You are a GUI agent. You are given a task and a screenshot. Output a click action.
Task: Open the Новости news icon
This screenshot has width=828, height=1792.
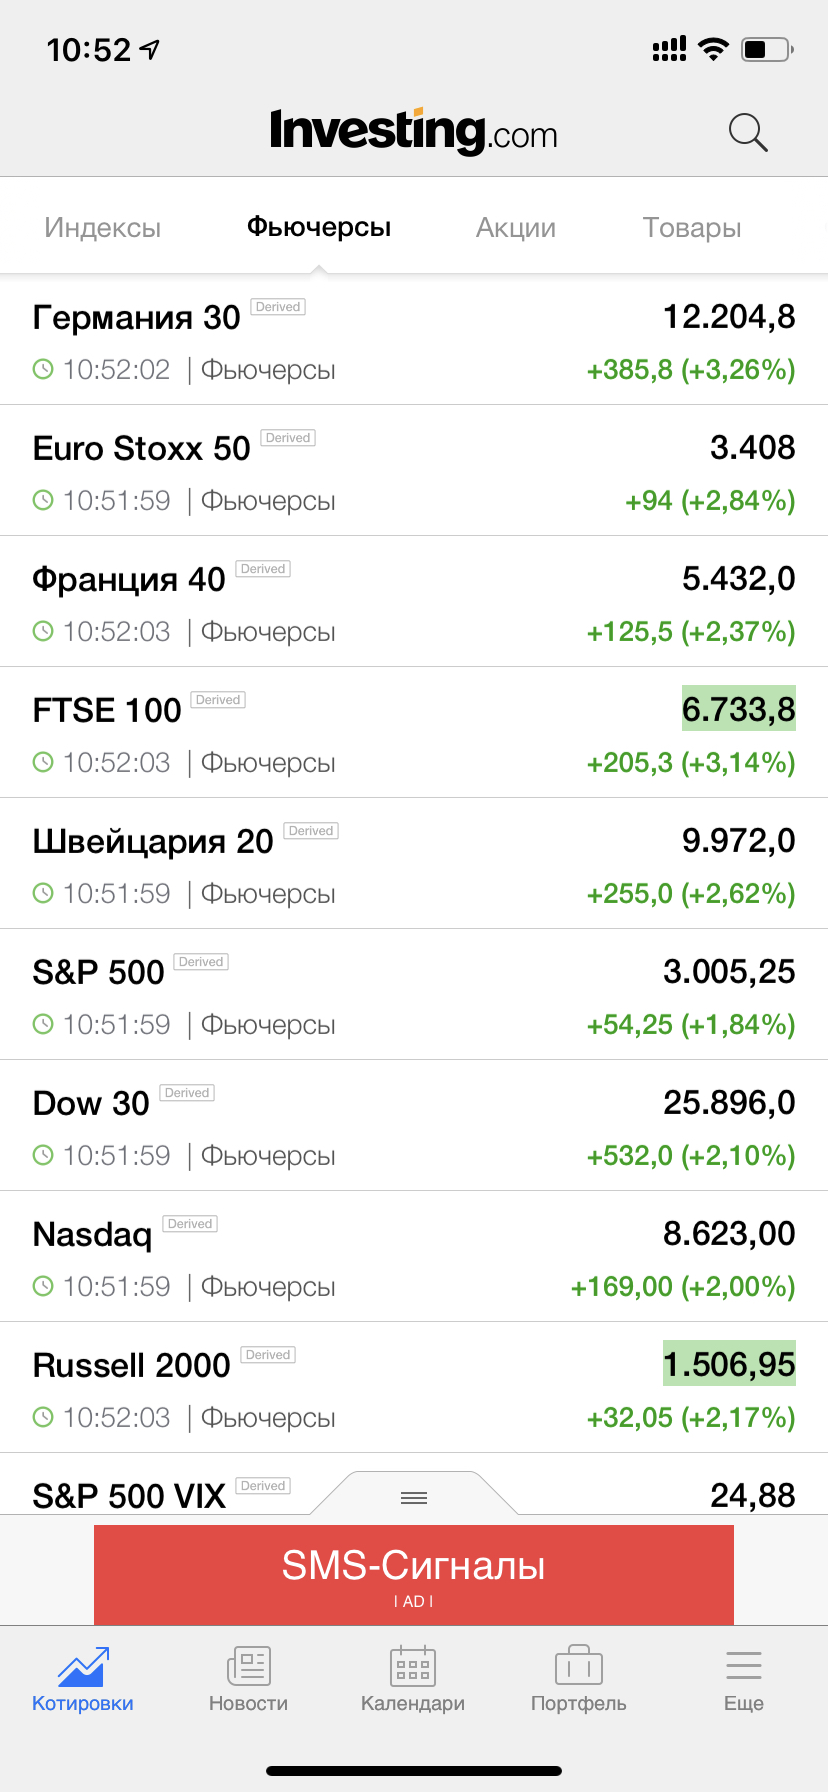(x=248, y=1667)
